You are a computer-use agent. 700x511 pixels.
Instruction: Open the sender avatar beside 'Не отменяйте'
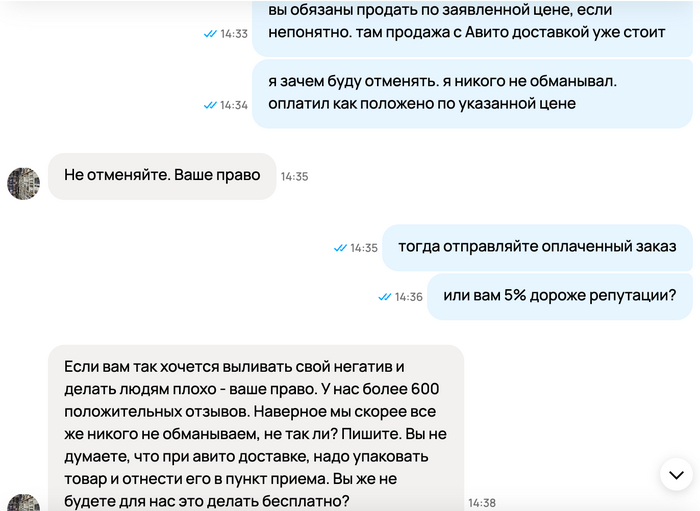coord(23,183)
